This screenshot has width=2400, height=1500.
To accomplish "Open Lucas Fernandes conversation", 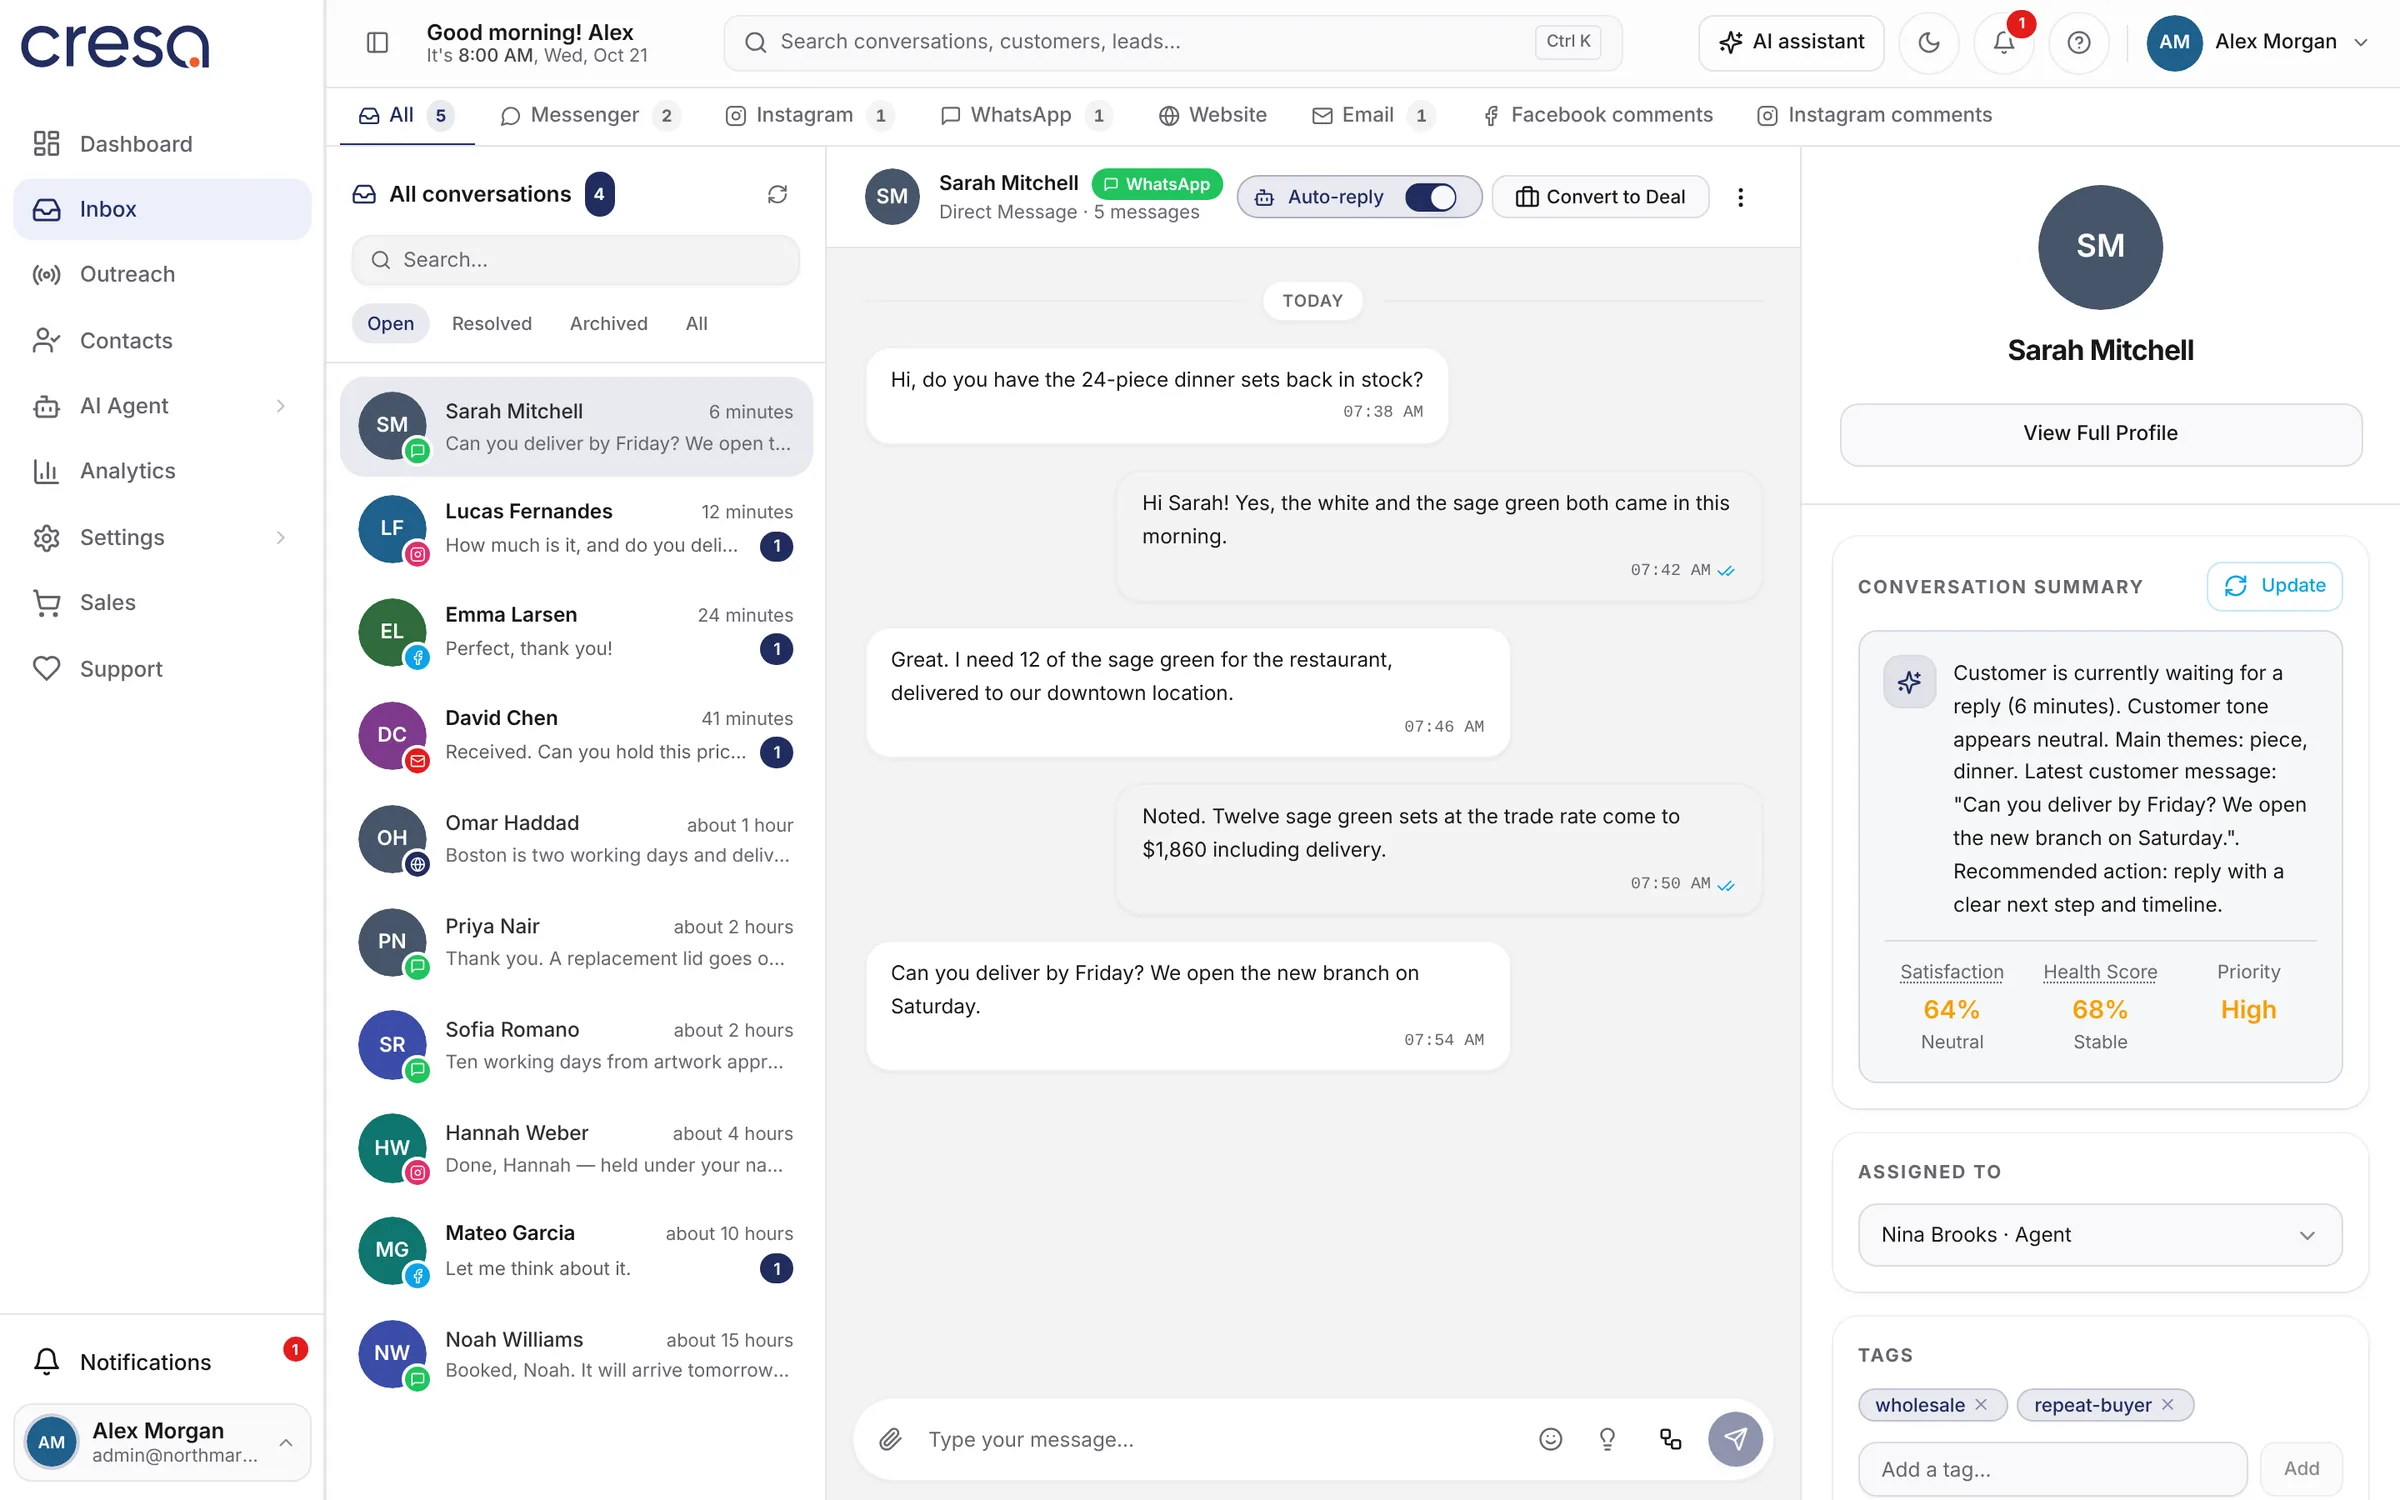I will point(576,529).
